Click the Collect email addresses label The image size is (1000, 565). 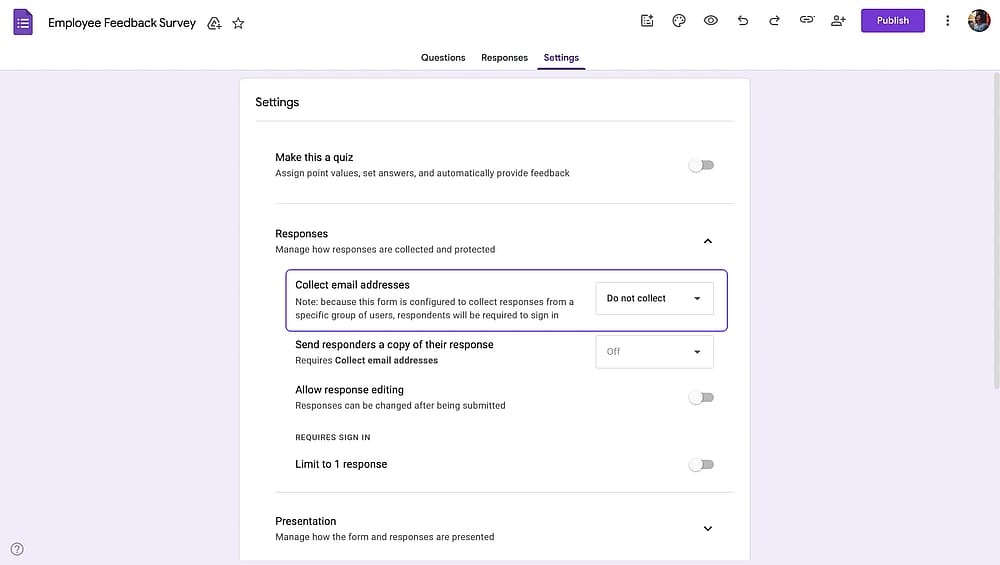pyautogui.click(x=352, y=285)
